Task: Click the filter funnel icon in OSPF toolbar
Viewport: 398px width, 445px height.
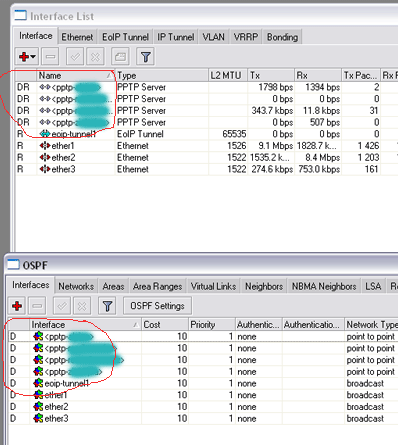Action: tap(107, 305)
